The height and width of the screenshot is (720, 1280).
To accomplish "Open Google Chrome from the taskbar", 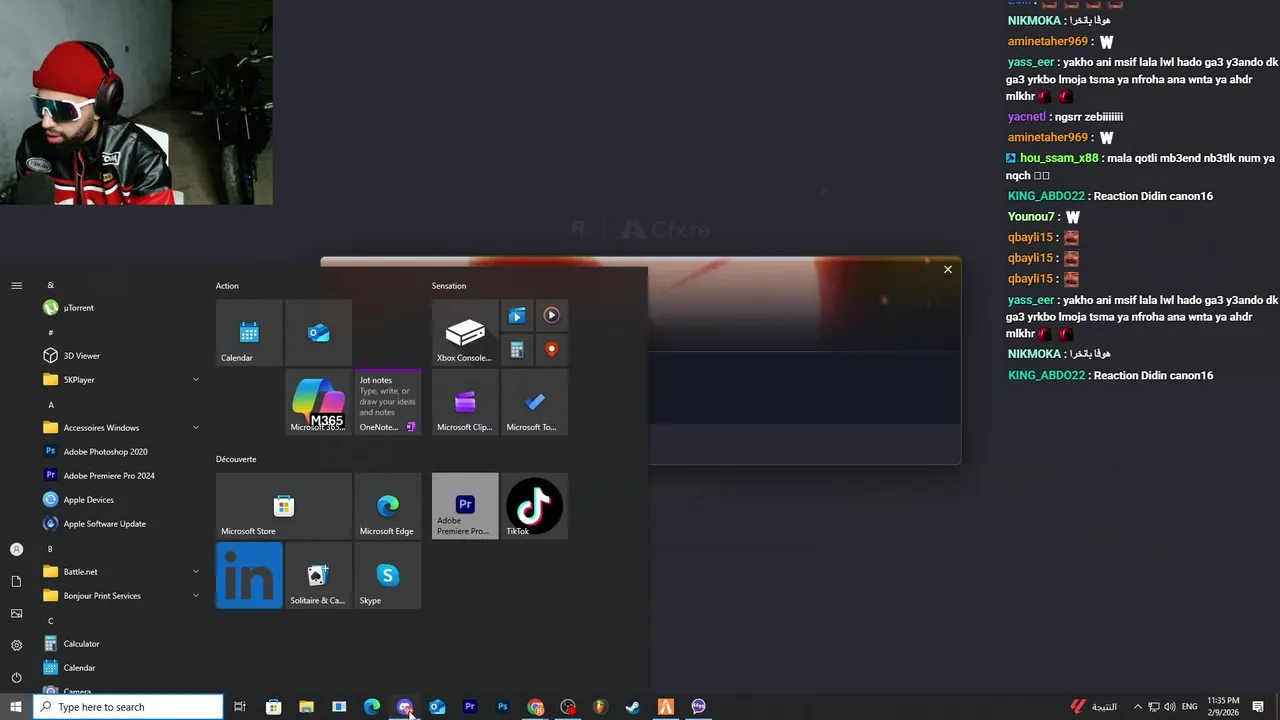I will coord(536,707).
